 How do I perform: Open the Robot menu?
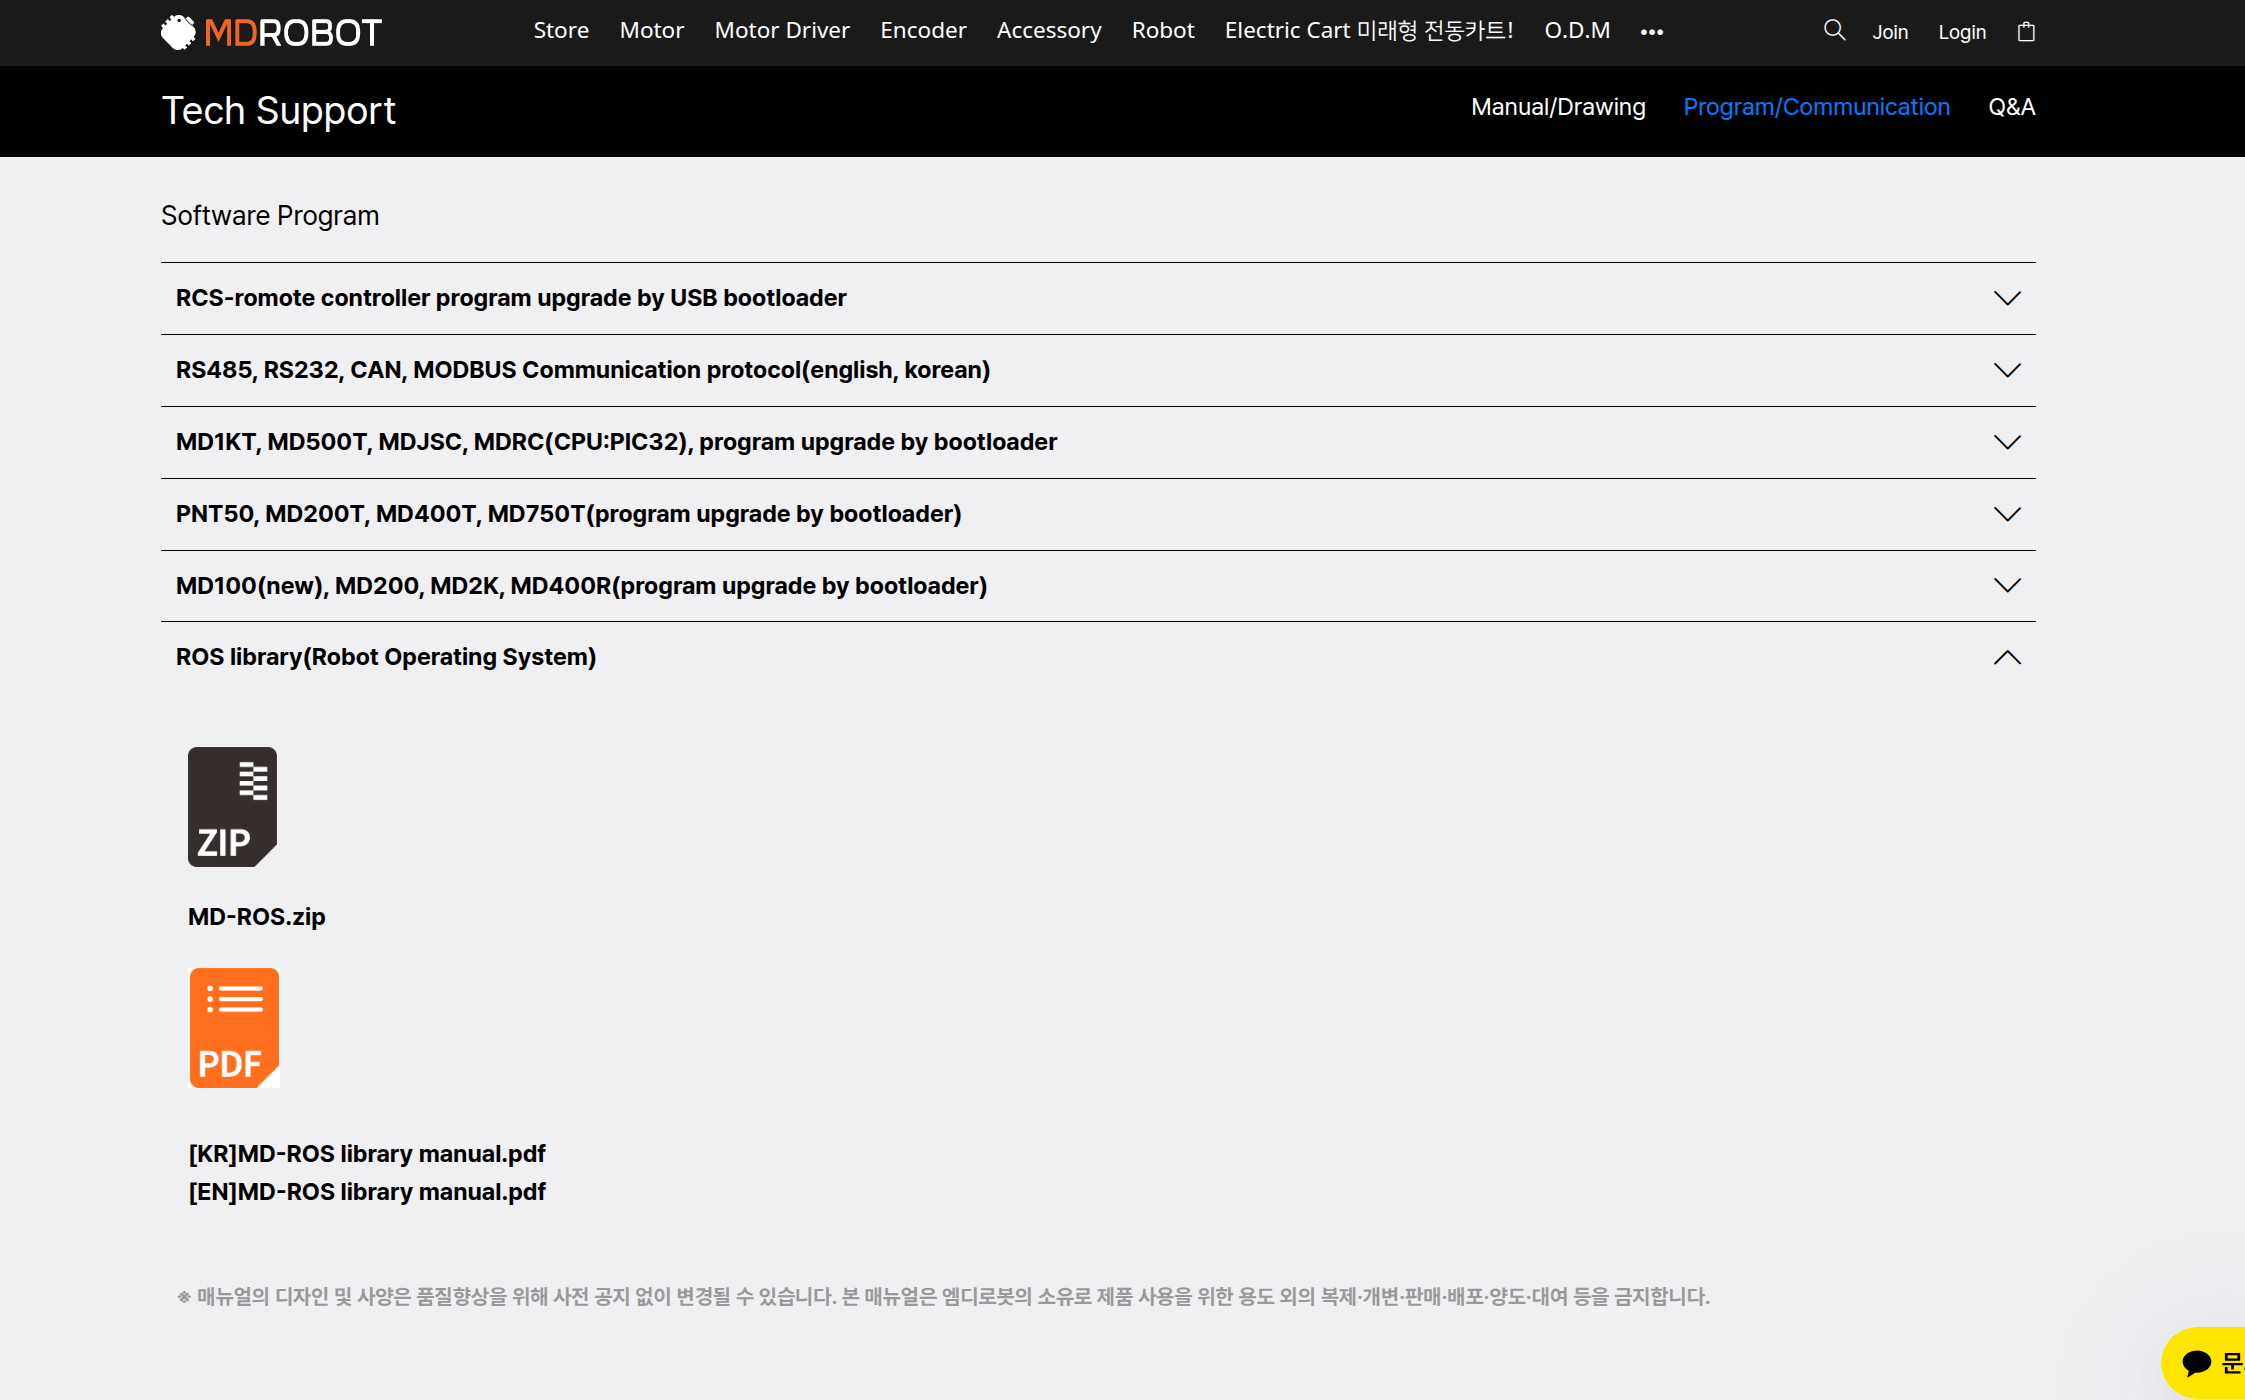[1163, 31]
